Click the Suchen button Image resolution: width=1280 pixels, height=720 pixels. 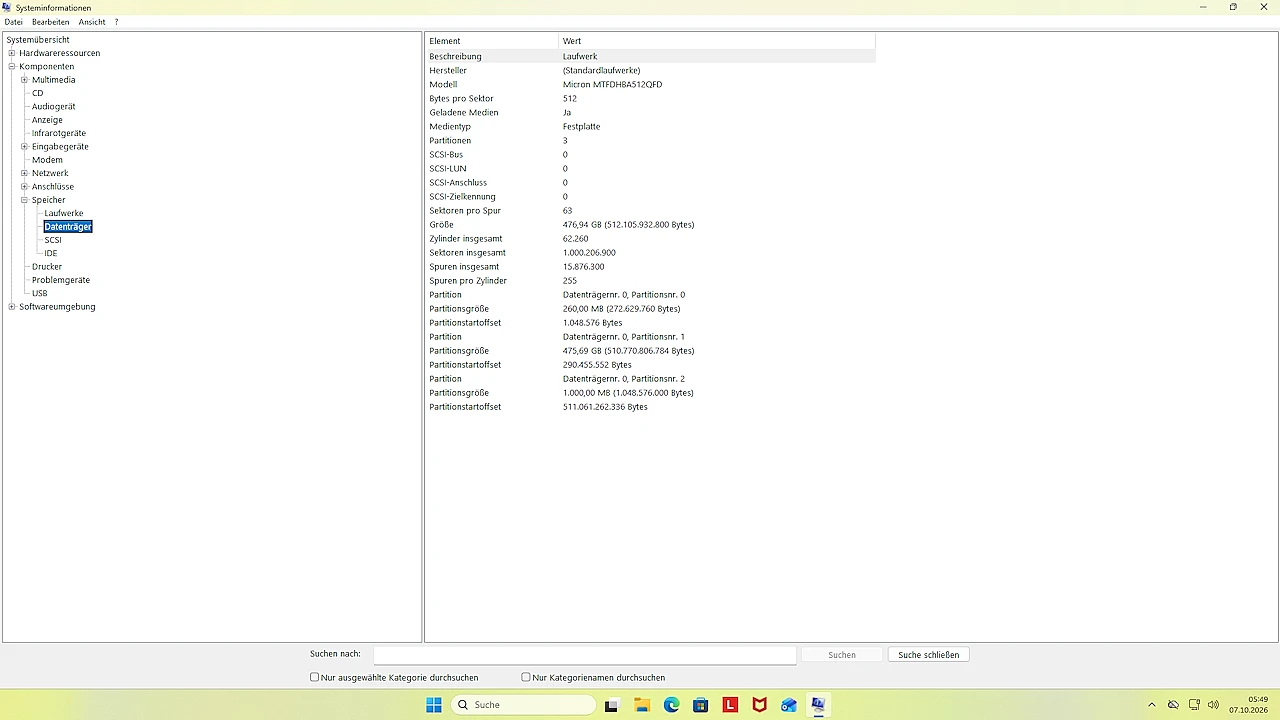pos(842,655)
